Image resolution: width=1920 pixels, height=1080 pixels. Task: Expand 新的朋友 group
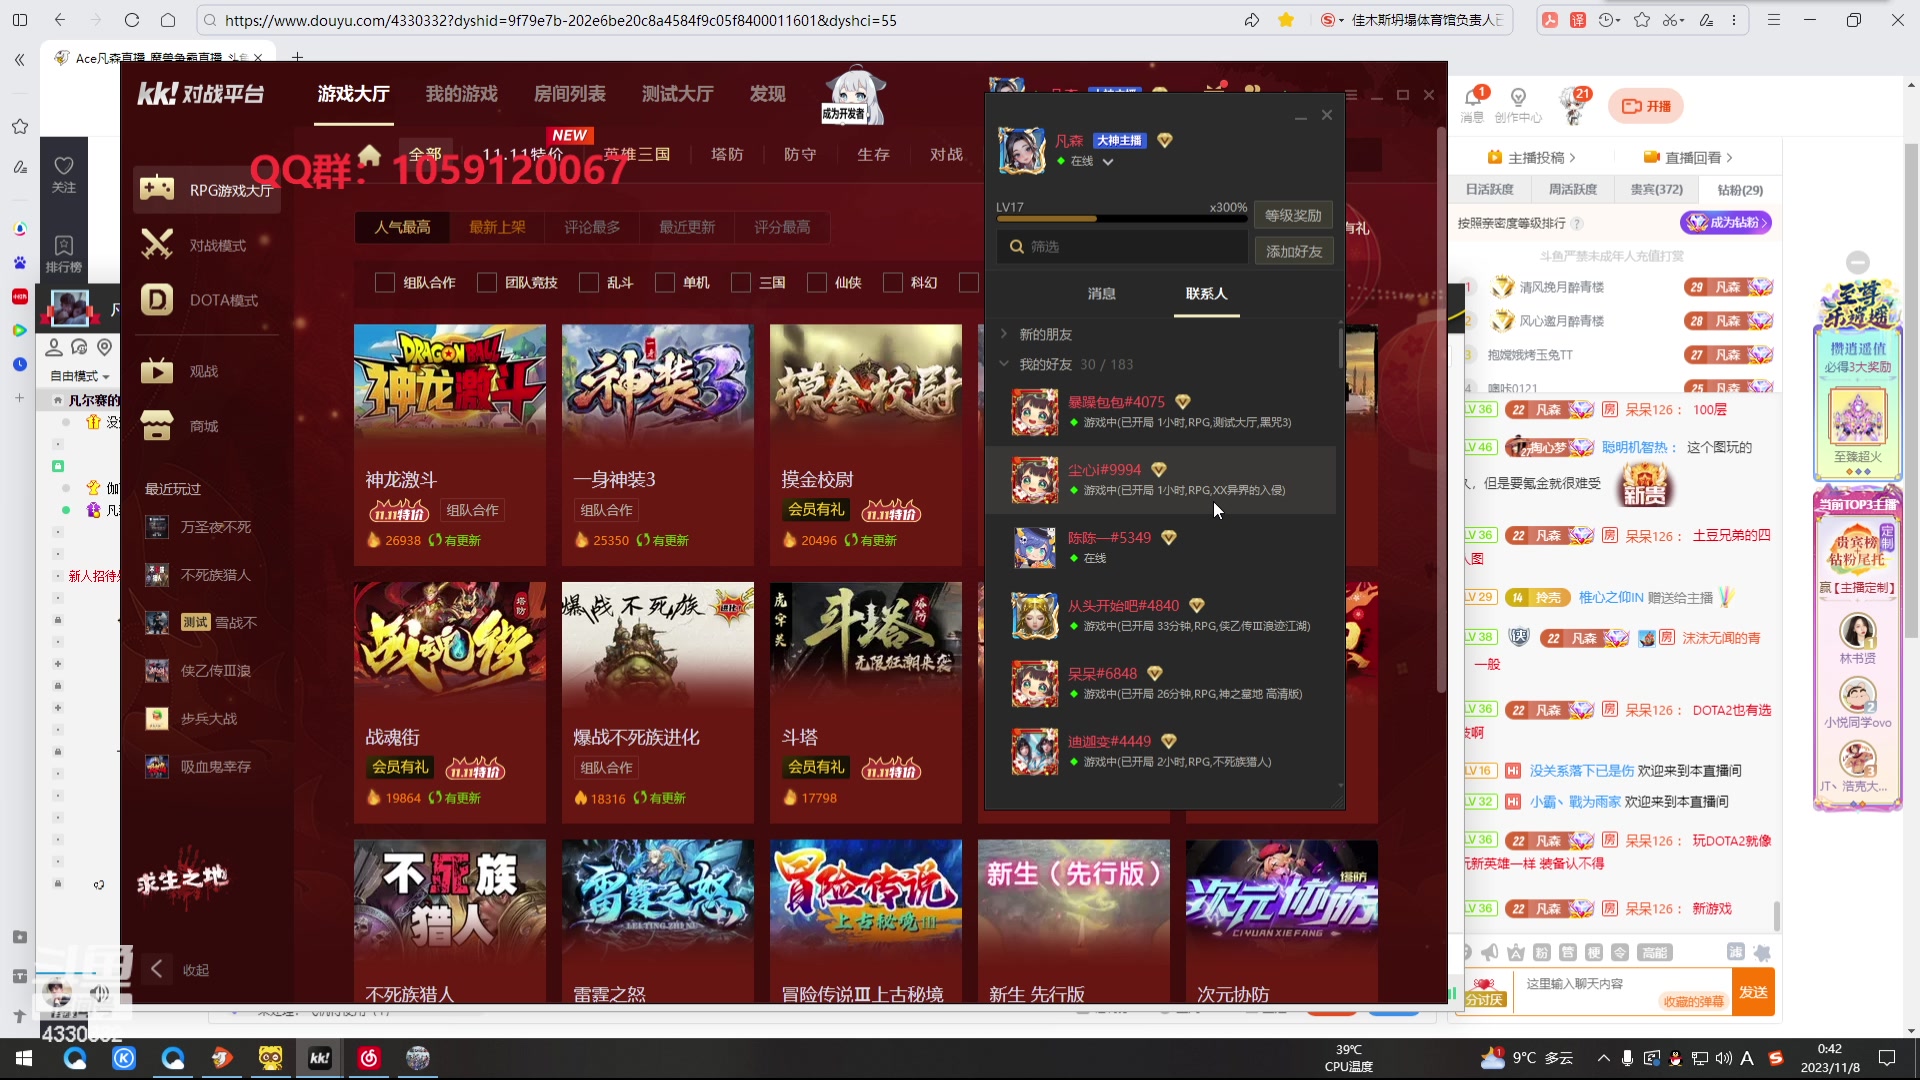pos(1004,334)
